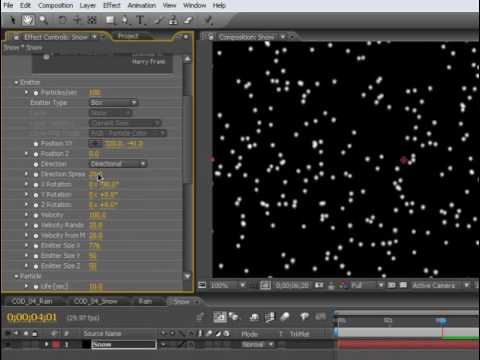Viewport: 480px width, 360px height.
Task: Click the current time 0;00;04;01 display
Action: 32,317
